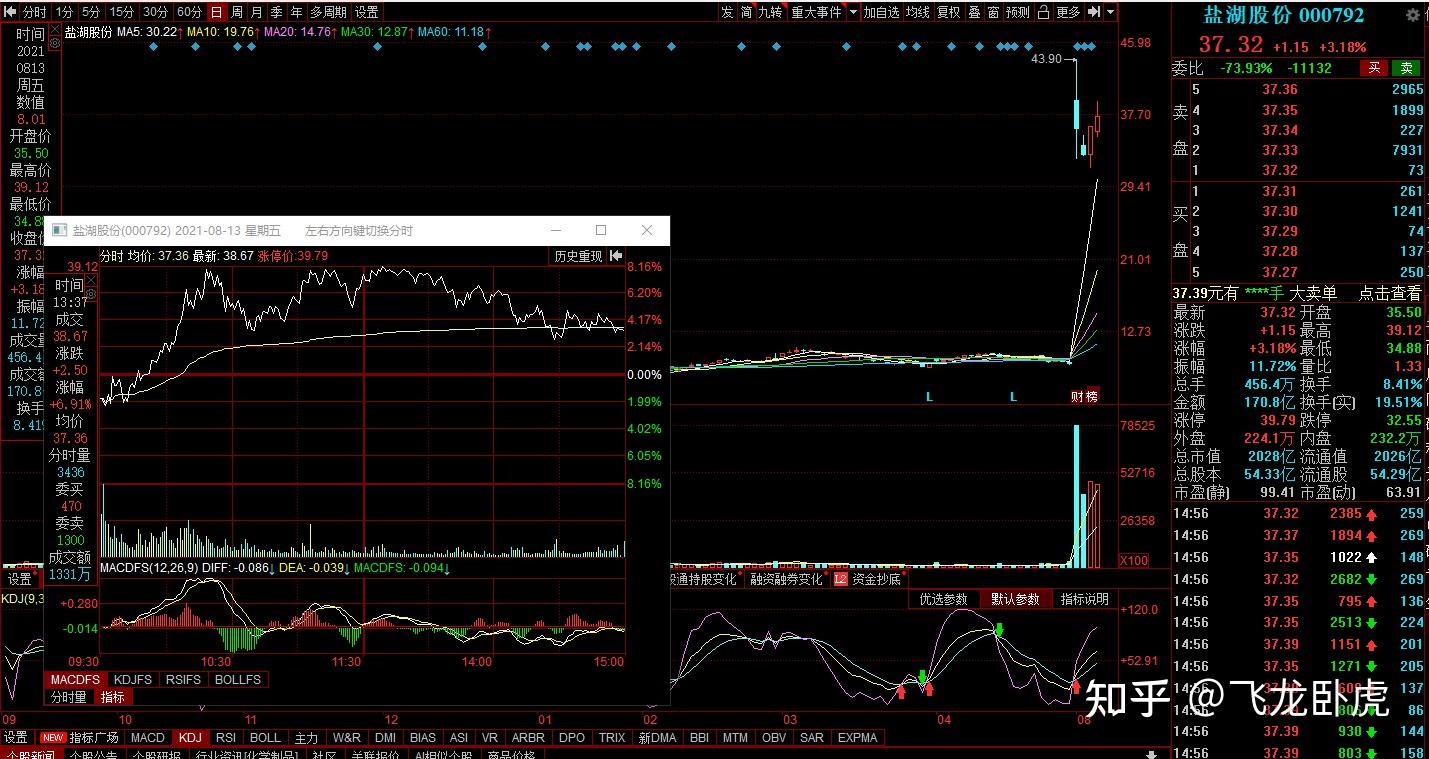
Task: Click the 历史重现 button in the popup
Action: click(x=579, y=257)
